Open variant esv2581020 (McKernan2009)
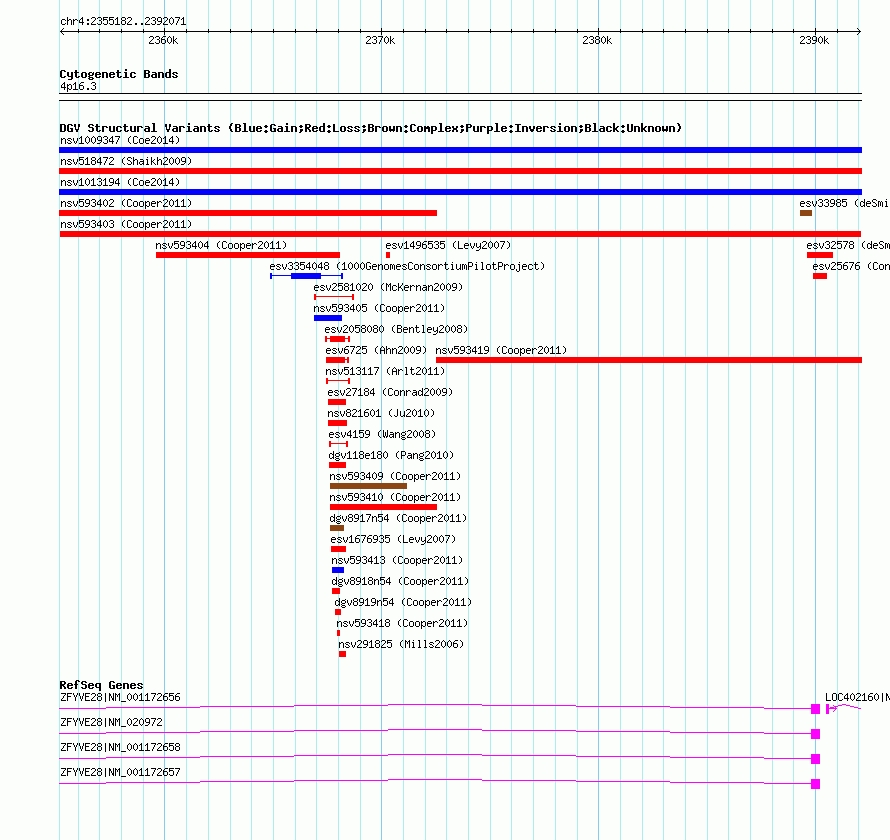This screenshot has width=890, height=840. point(334,297)
